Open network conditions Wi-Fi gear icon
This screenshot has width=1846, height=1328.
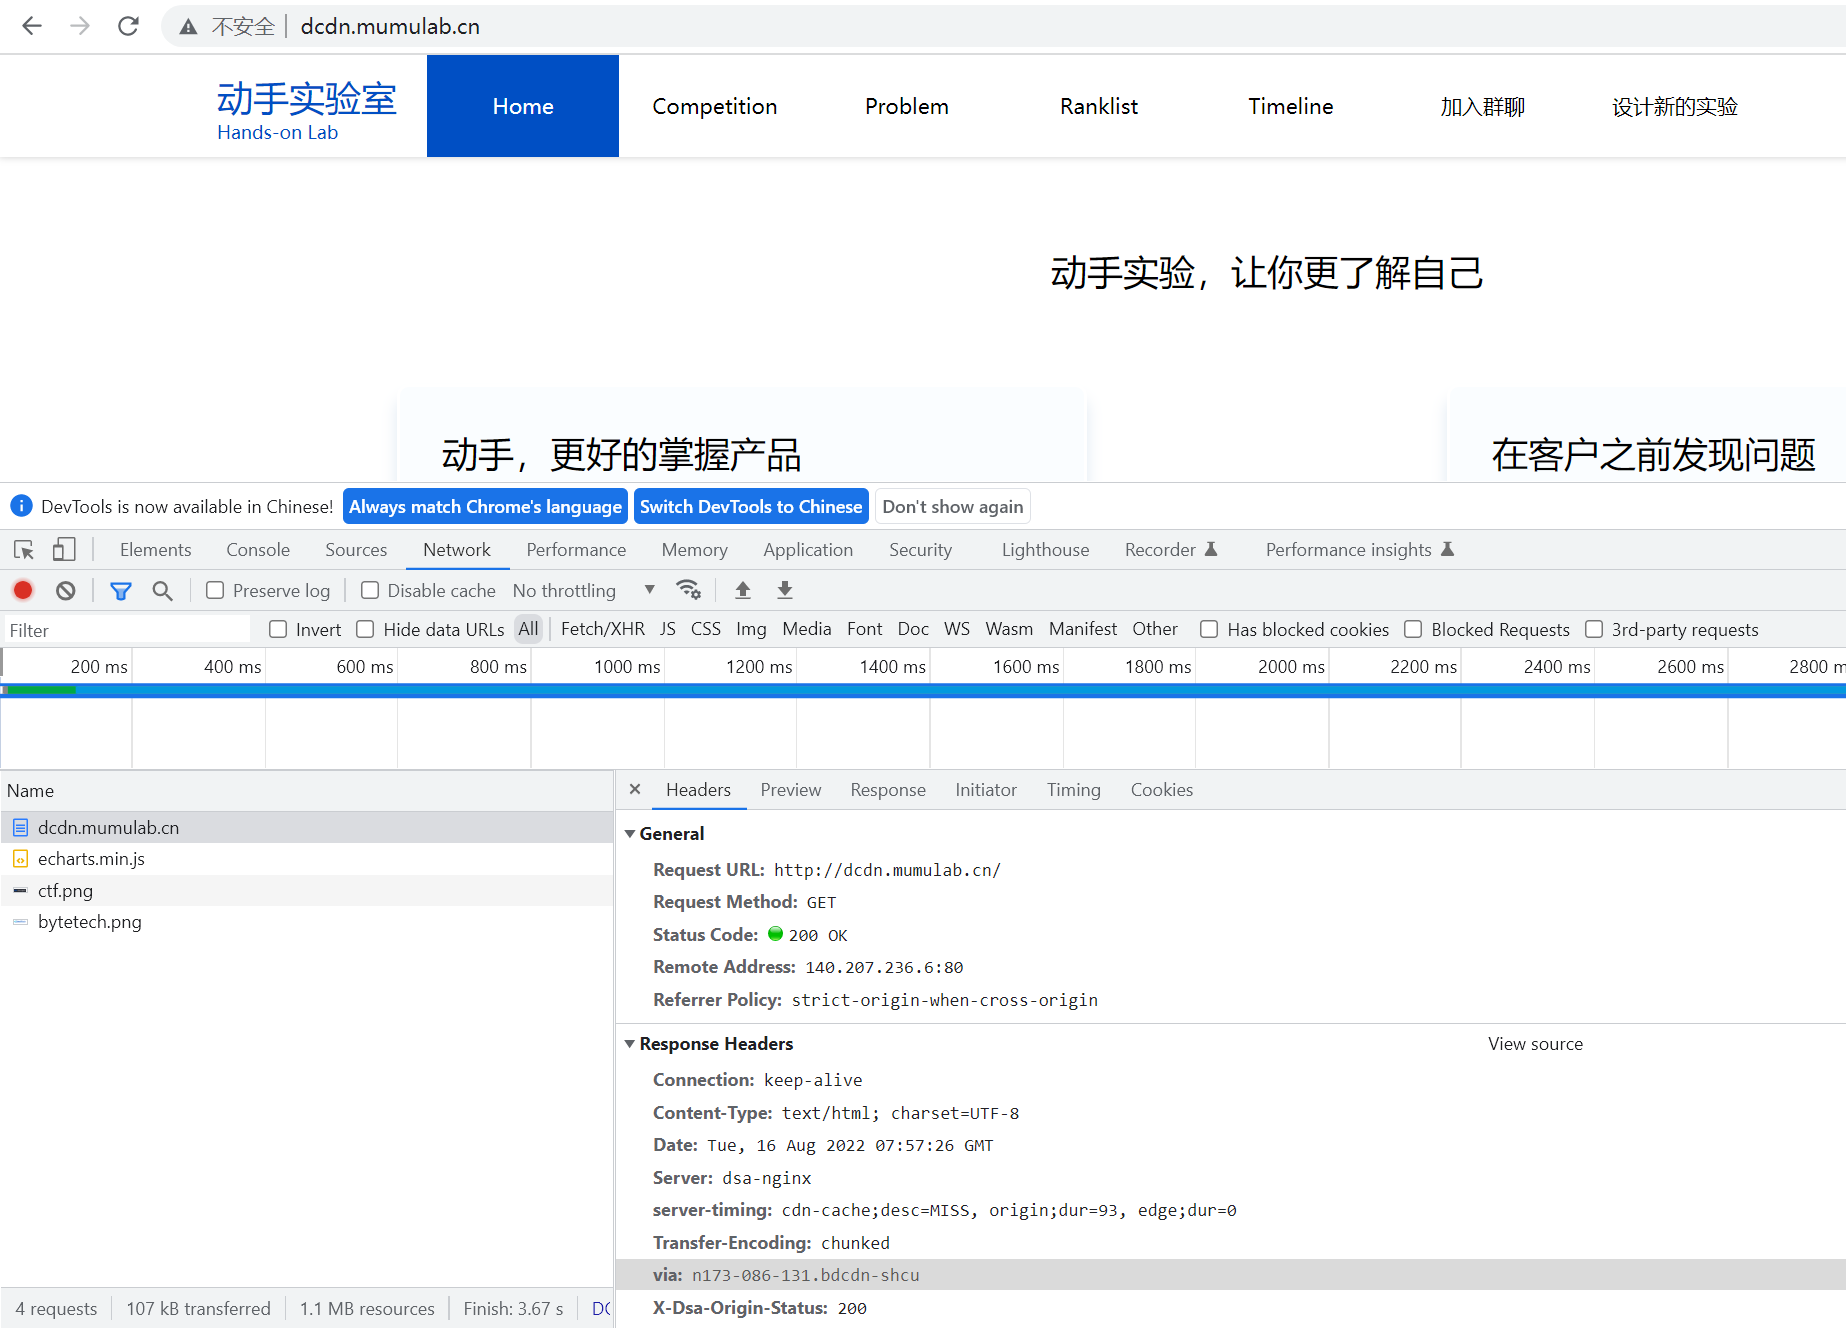pos(688,590)
